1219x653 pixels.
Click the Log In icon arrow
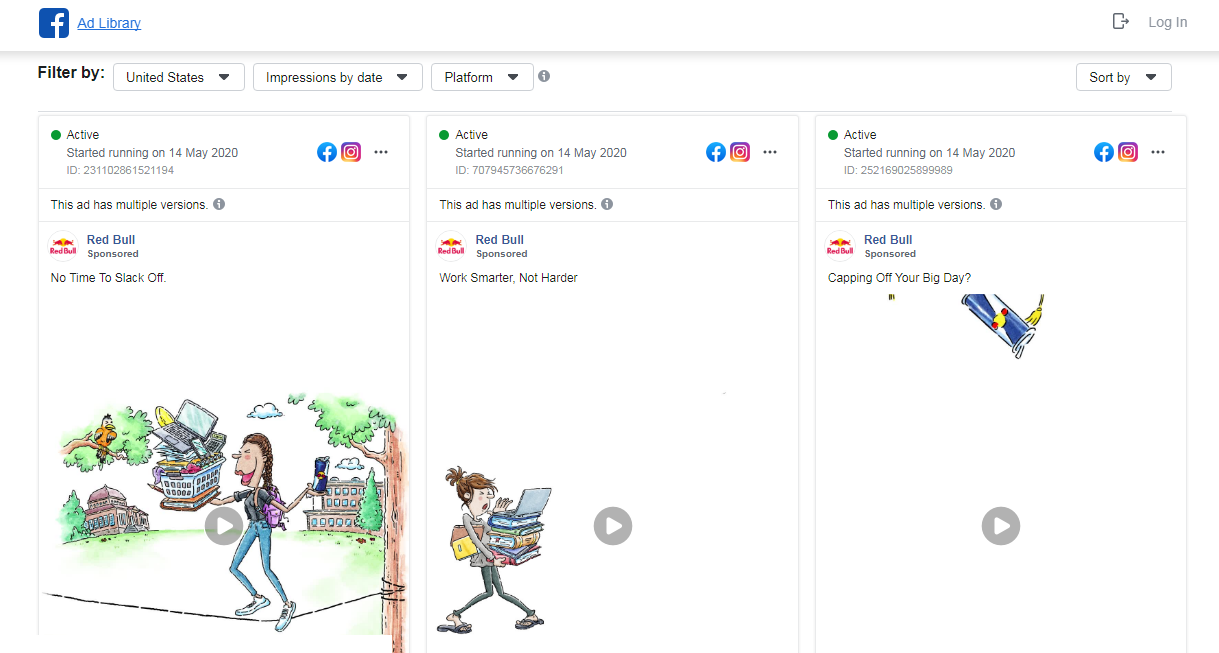click(x=1121, y=22)
